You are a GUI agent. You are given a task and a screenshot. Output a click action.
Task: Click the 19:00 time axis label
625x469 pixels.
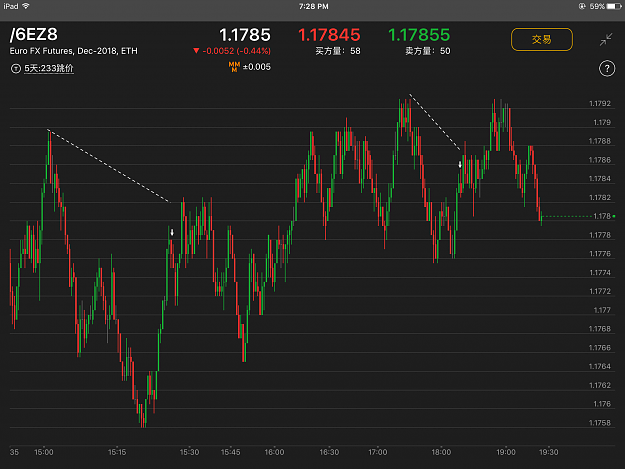tap(505, 452)
